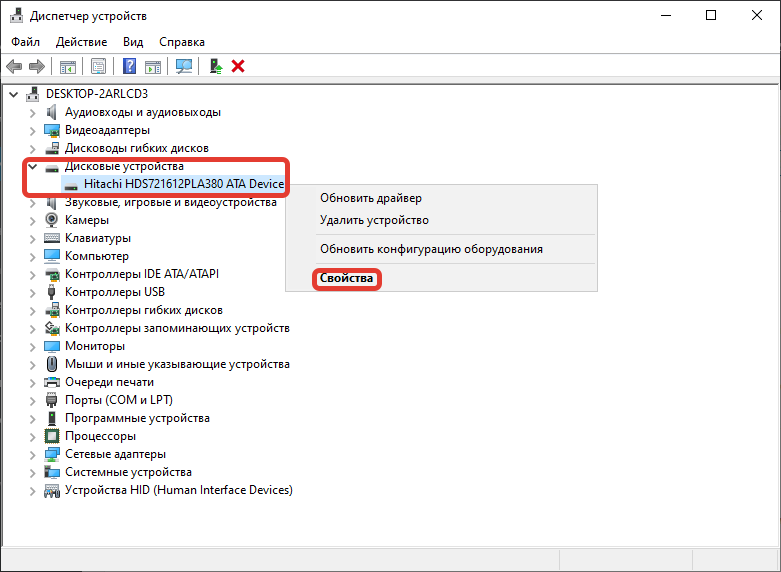781x572 pixels.
Task: Select the Порты (COM и LPT) label
Action: [119, 400]
